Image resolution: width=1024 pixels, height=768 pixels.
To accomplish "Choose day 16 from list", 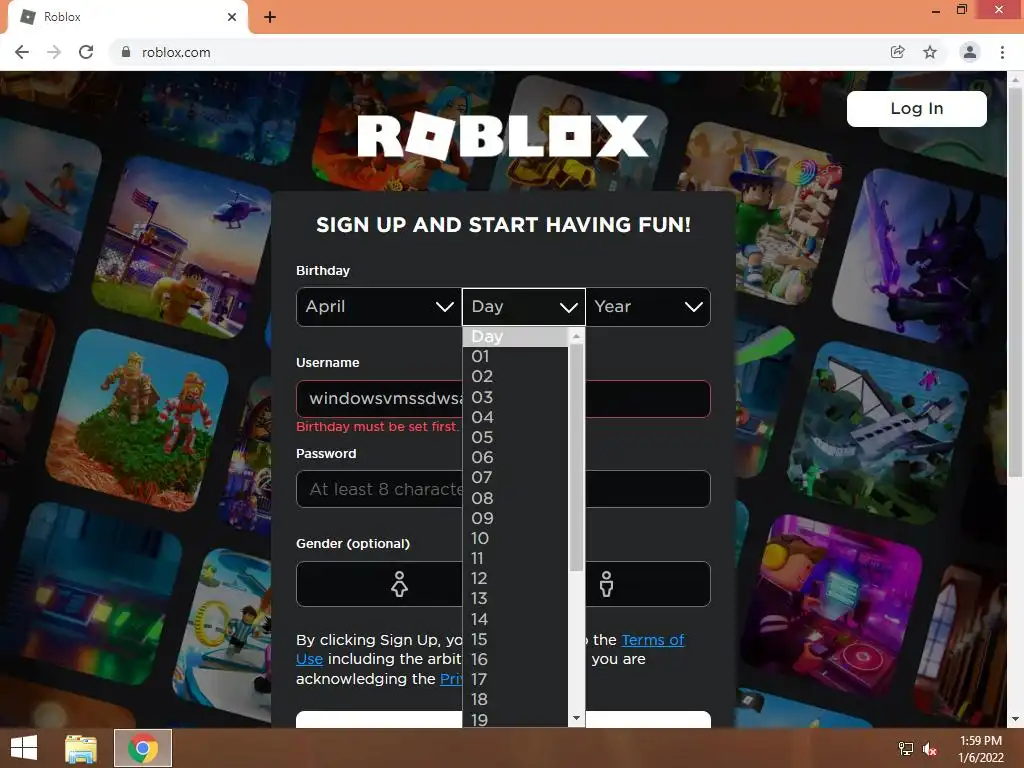I will click(515, 660).
